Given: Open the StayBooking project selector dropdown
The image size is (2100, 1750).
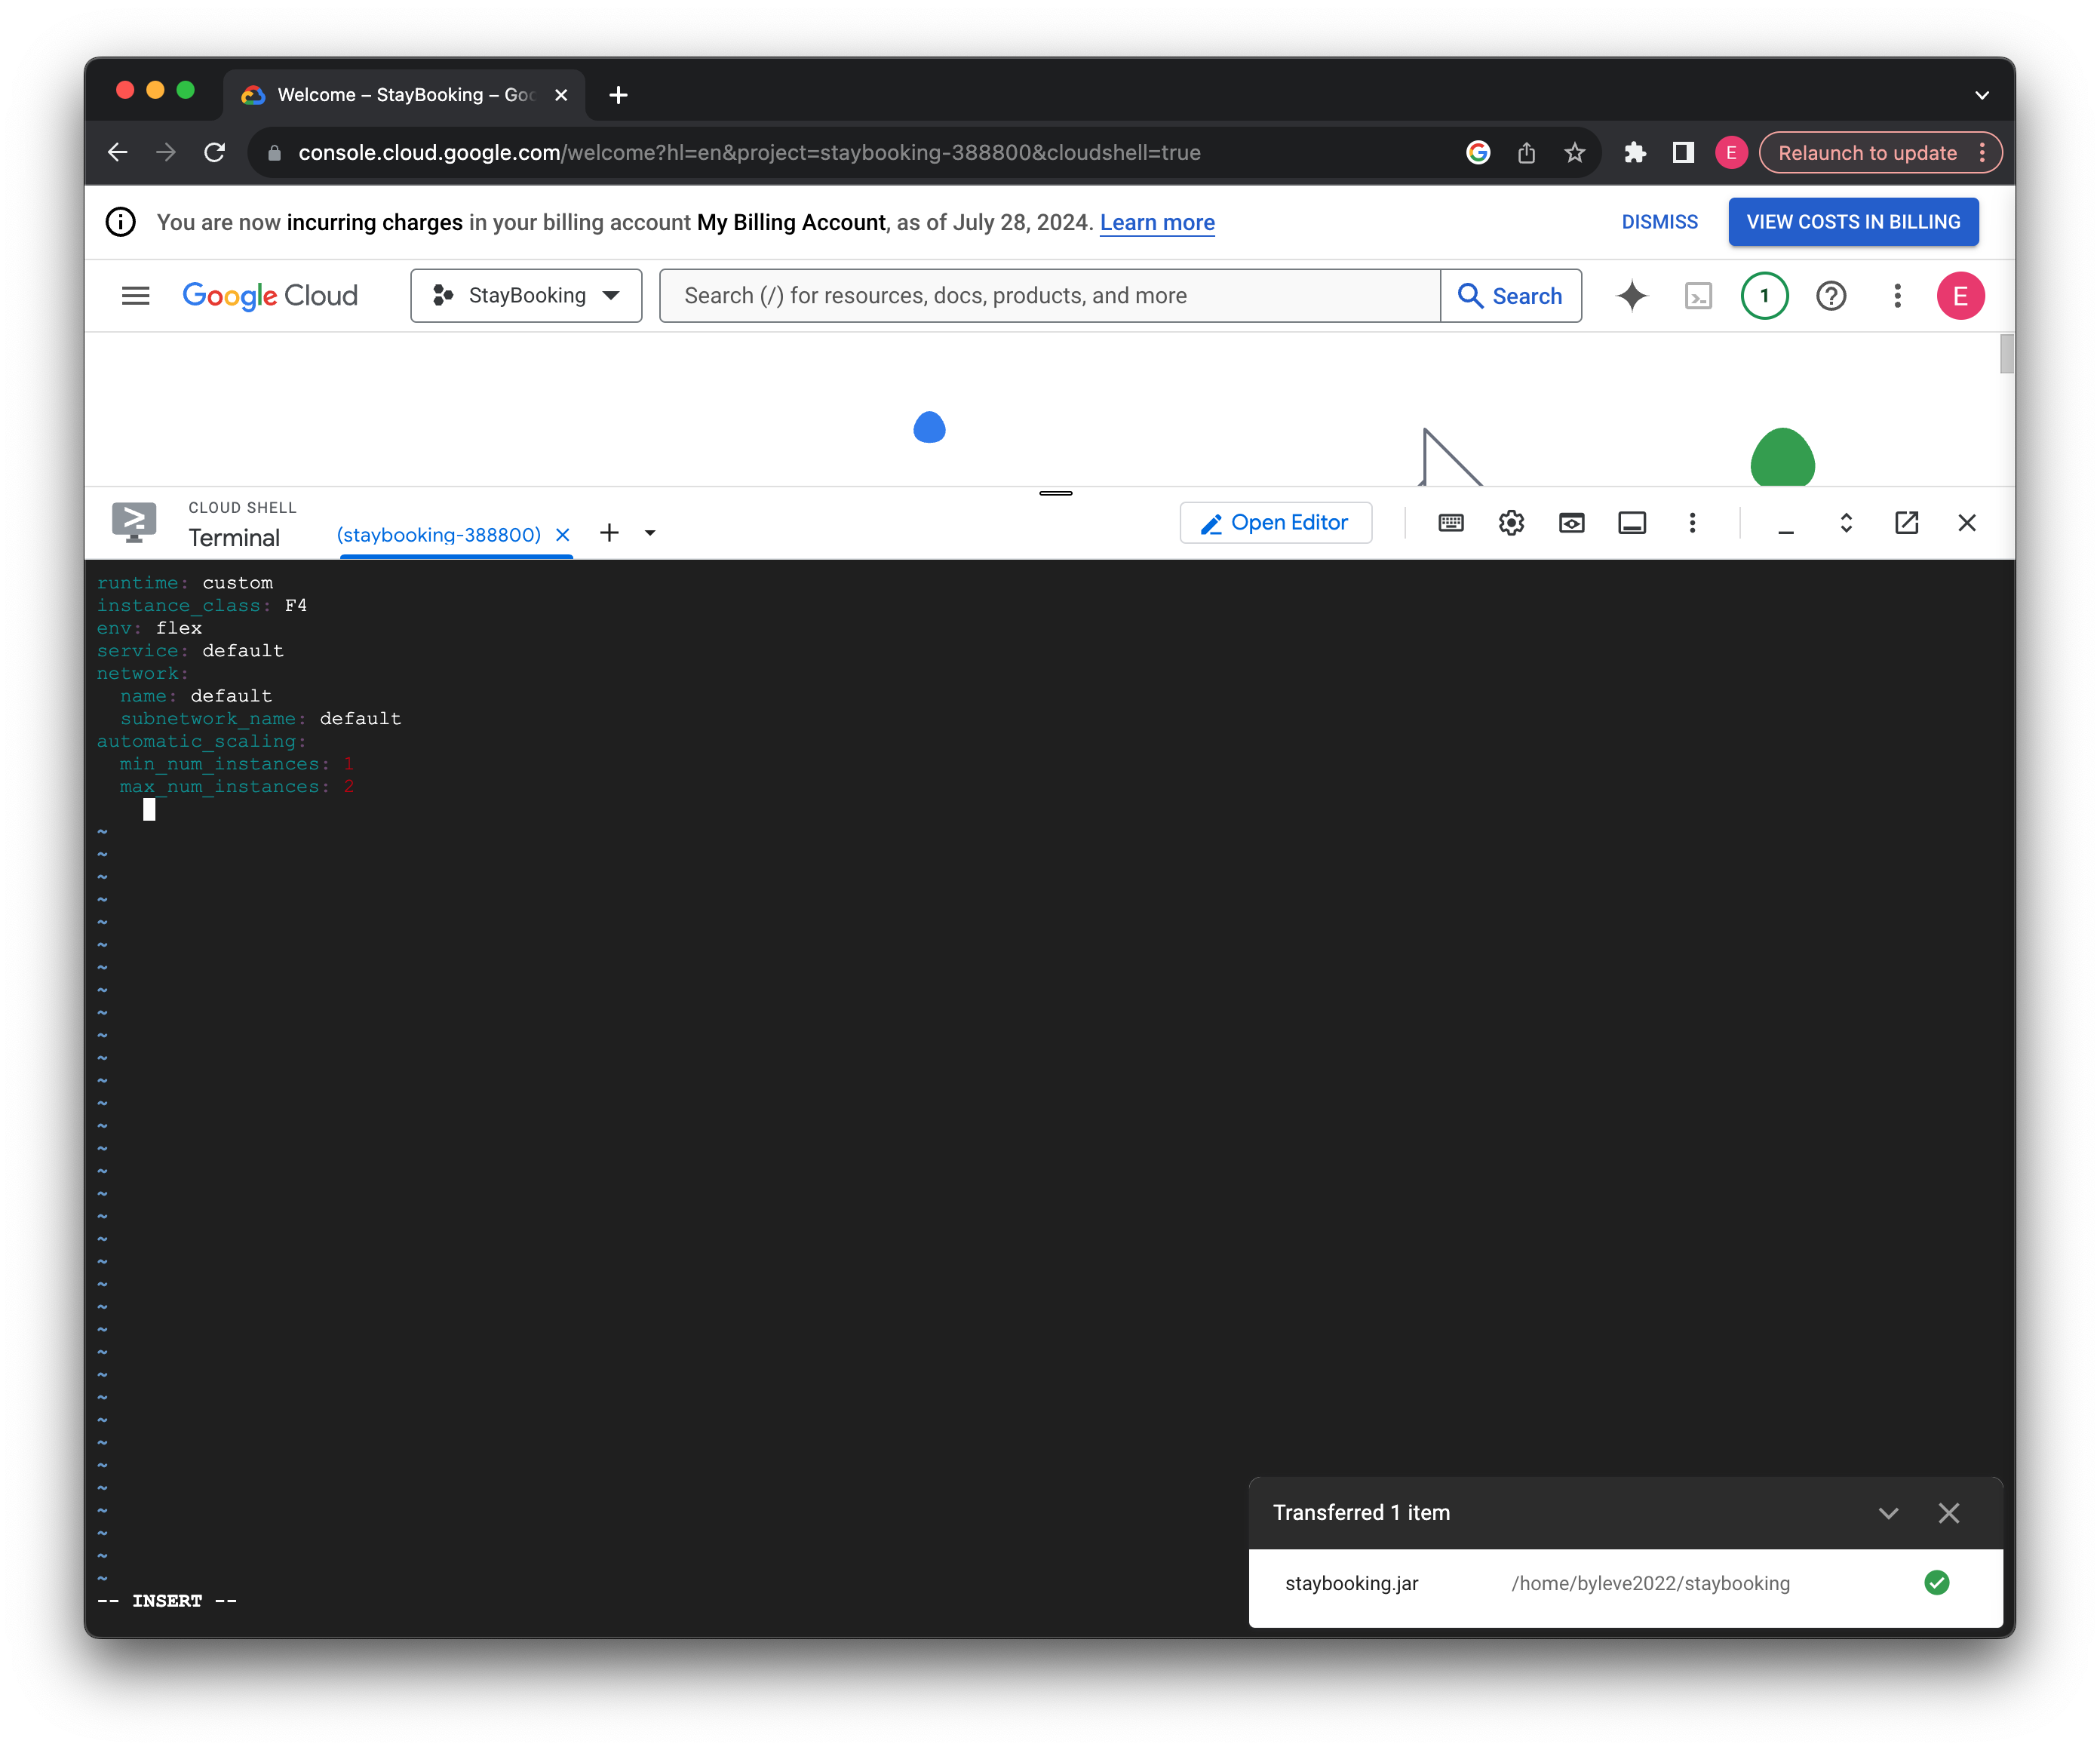Looking at the screenshot, I should (526, 295).
